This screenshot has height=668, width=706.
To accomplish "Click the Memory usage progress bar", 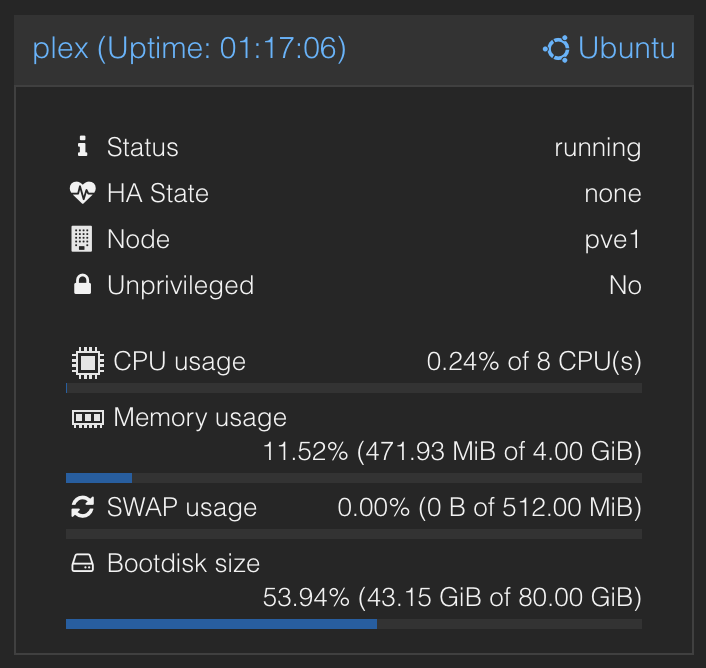I will 354,477.
